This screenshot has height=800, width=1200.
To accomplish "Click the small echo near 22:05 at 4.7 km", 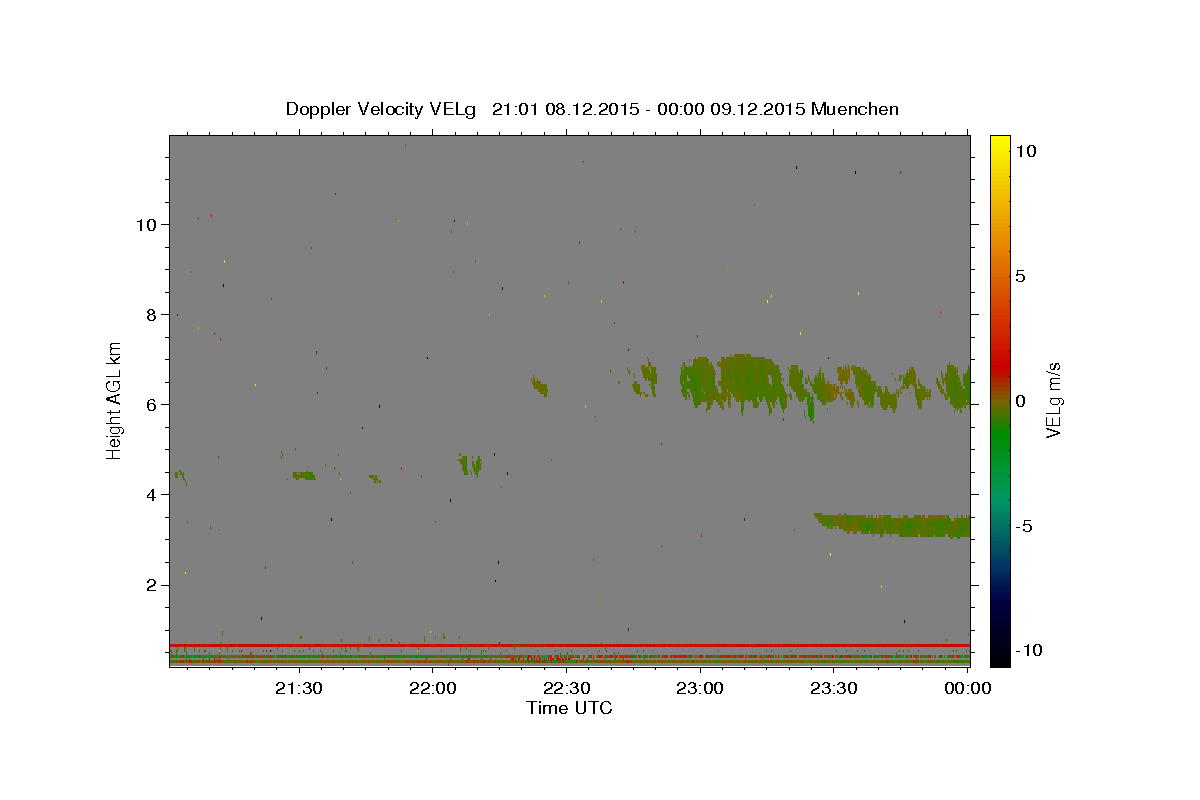I will [470, 464].
